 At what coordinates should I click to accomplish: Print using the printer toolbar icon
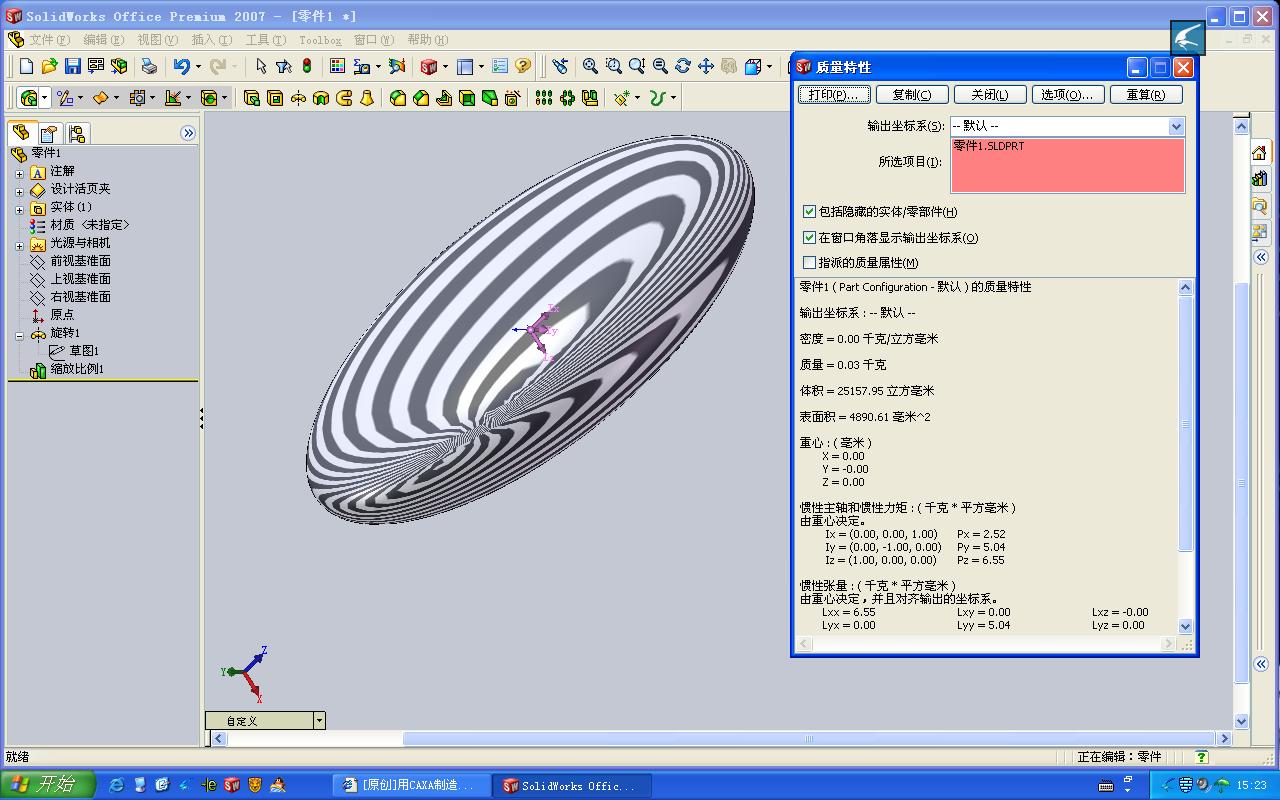pos(149,66)
